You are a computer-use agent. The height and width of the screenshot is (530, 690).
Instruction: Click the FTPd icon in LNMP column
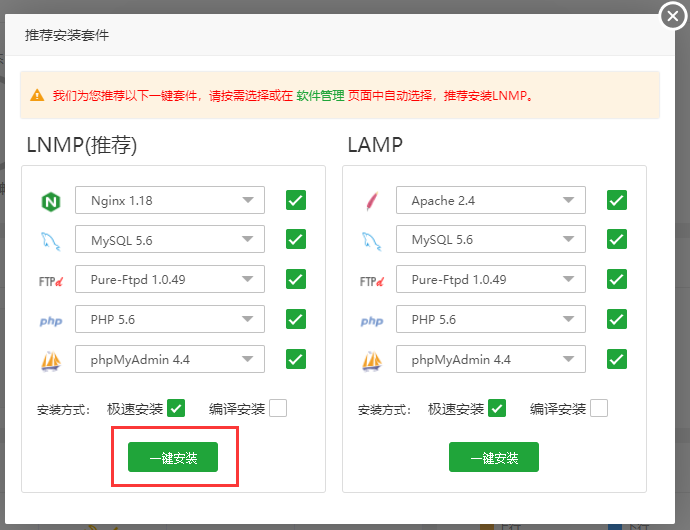pyautogui.click(x=51, y=281)
